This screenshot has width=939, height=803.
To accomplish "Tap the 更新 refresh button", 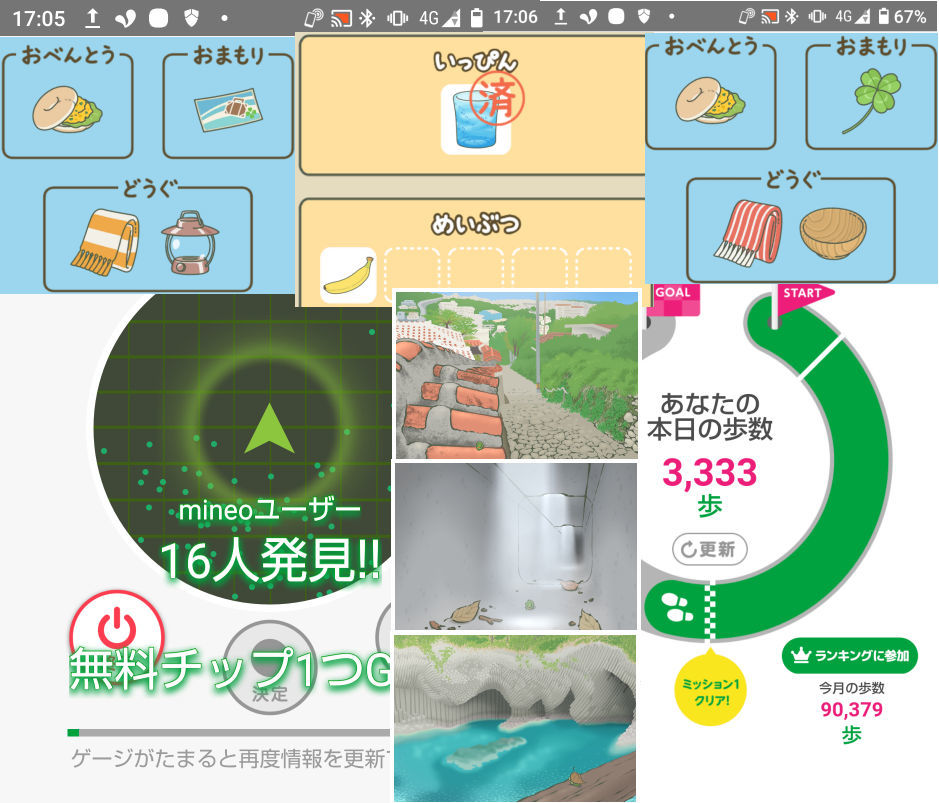I will (x=710, y=549).
